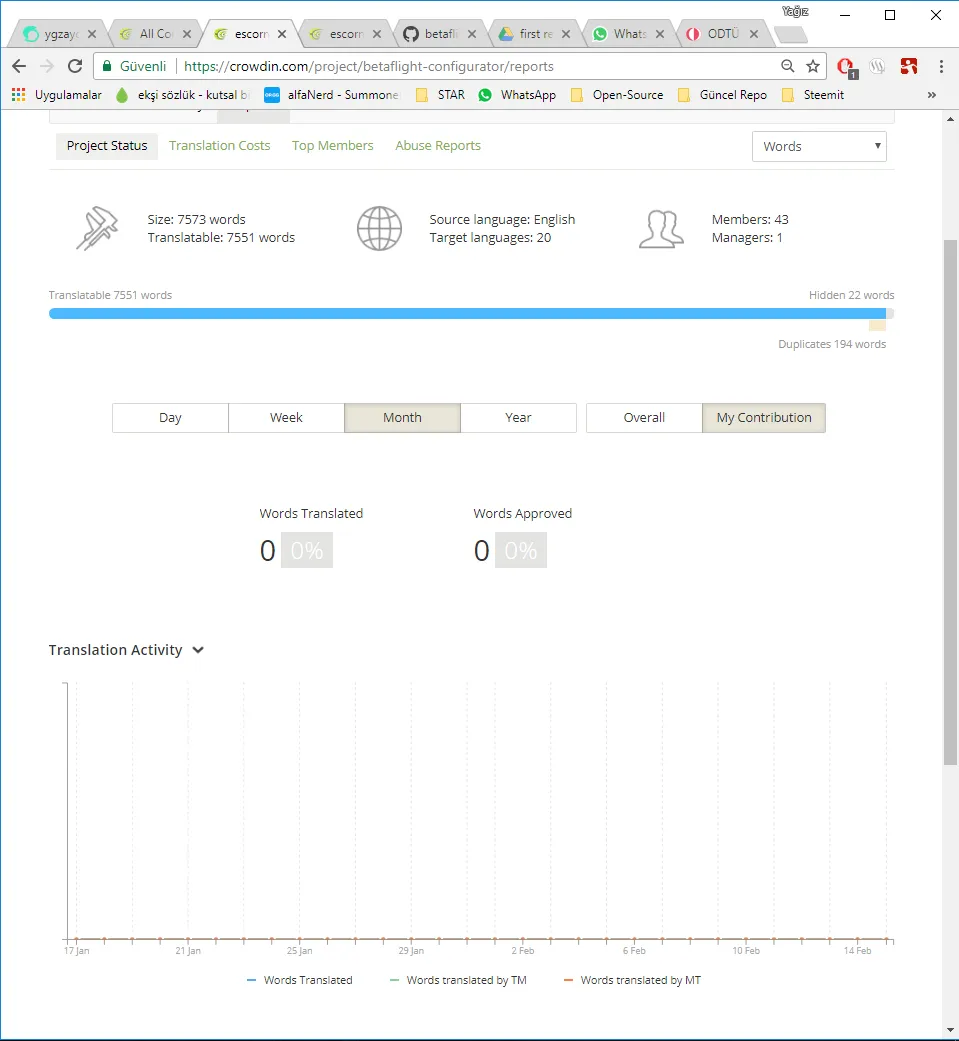The height and width of the screenshot is (1041, 959).
Task: Open a new tab button
Action: coord(790,34)
